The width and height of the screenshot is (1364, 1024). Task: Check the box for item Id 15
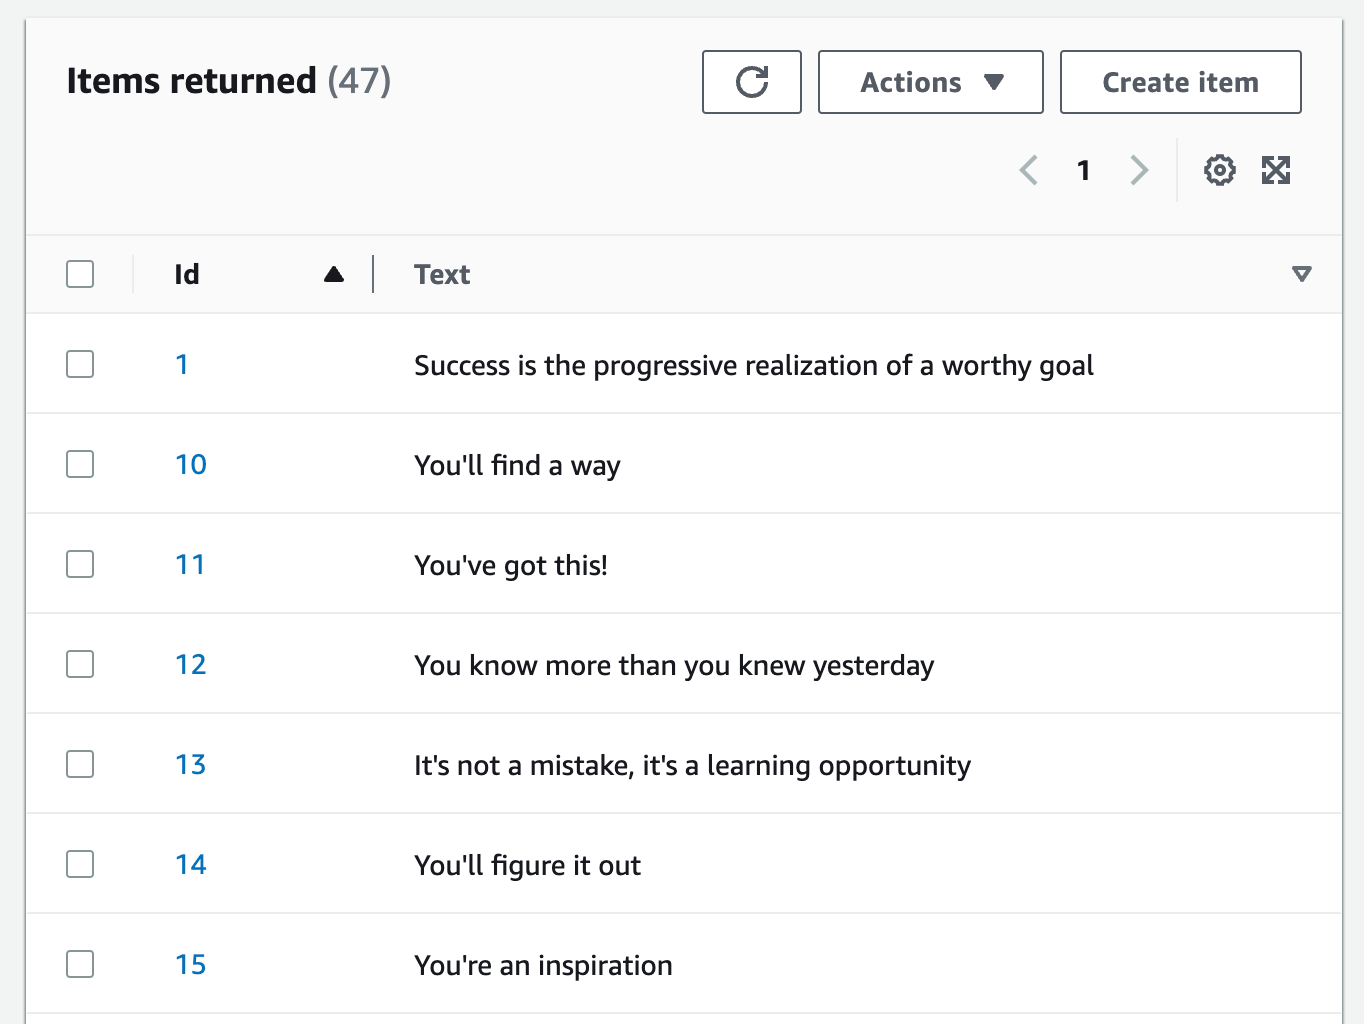[x=80, y=964]
